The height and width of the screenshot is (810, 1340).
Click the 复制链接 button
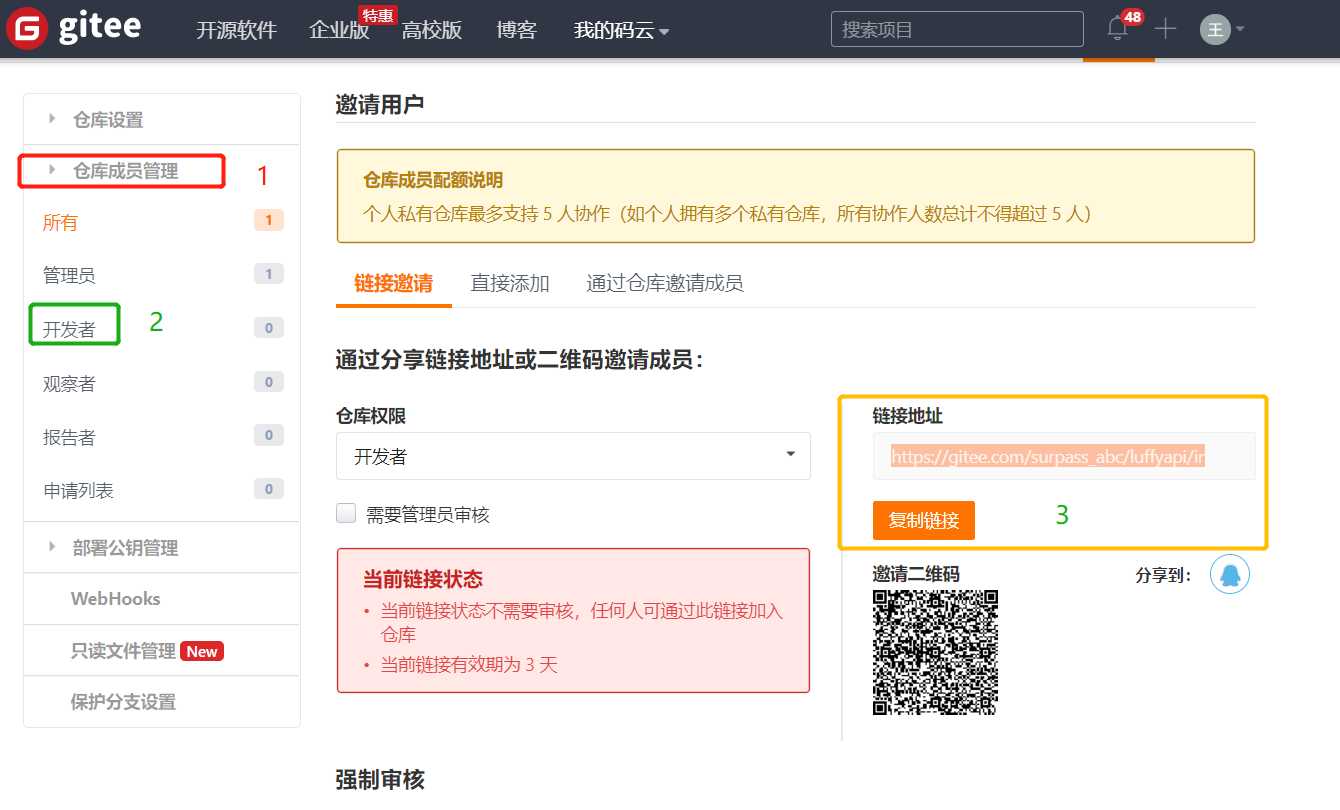click(x=924, y=520)
